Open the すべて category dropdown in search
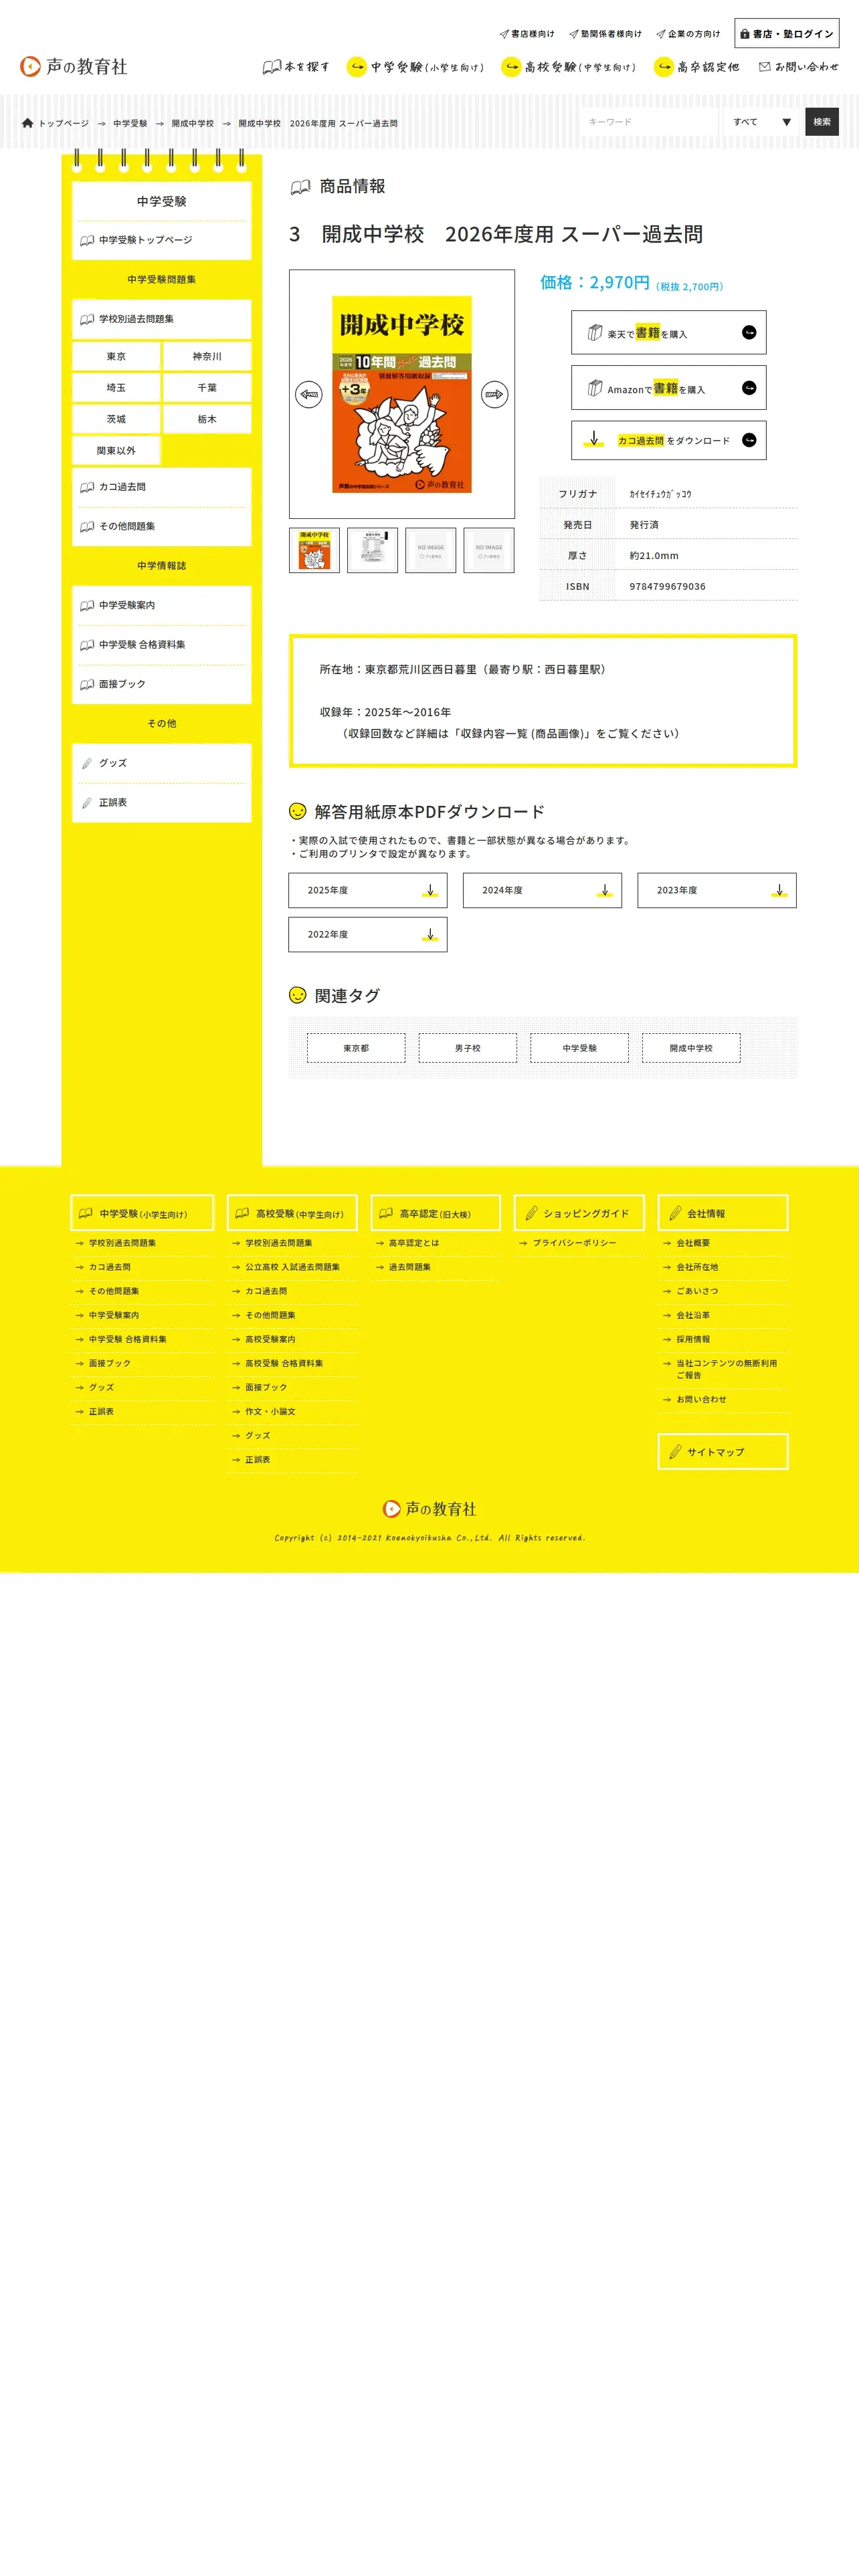The image size is (859, 2576). pyautogui.click(x=762, y=122)
